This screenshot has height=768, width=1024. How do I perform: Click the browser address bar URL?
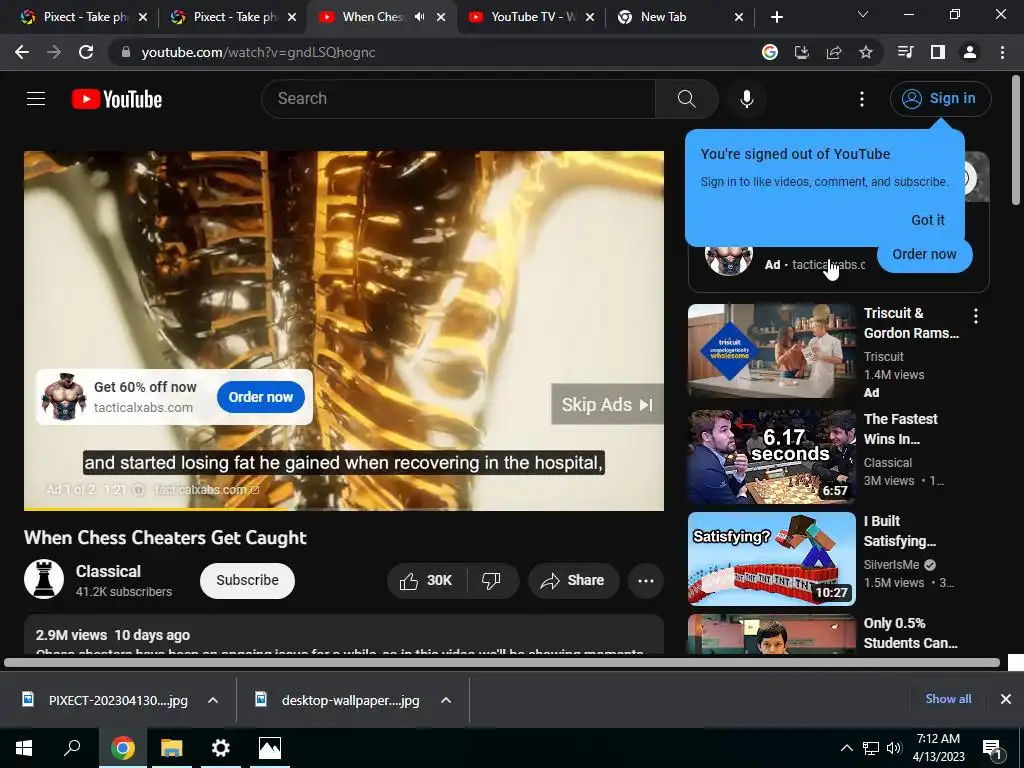258,52
